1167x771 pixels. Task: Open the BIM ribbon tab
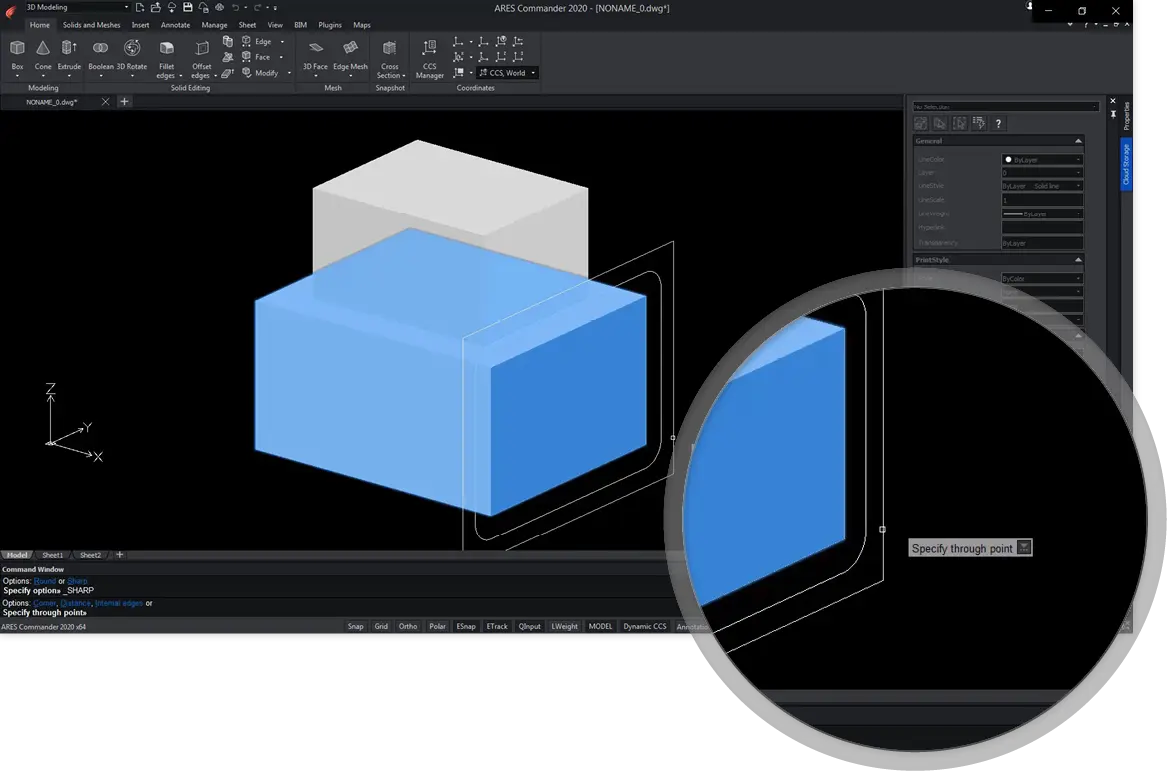point(301,25)
